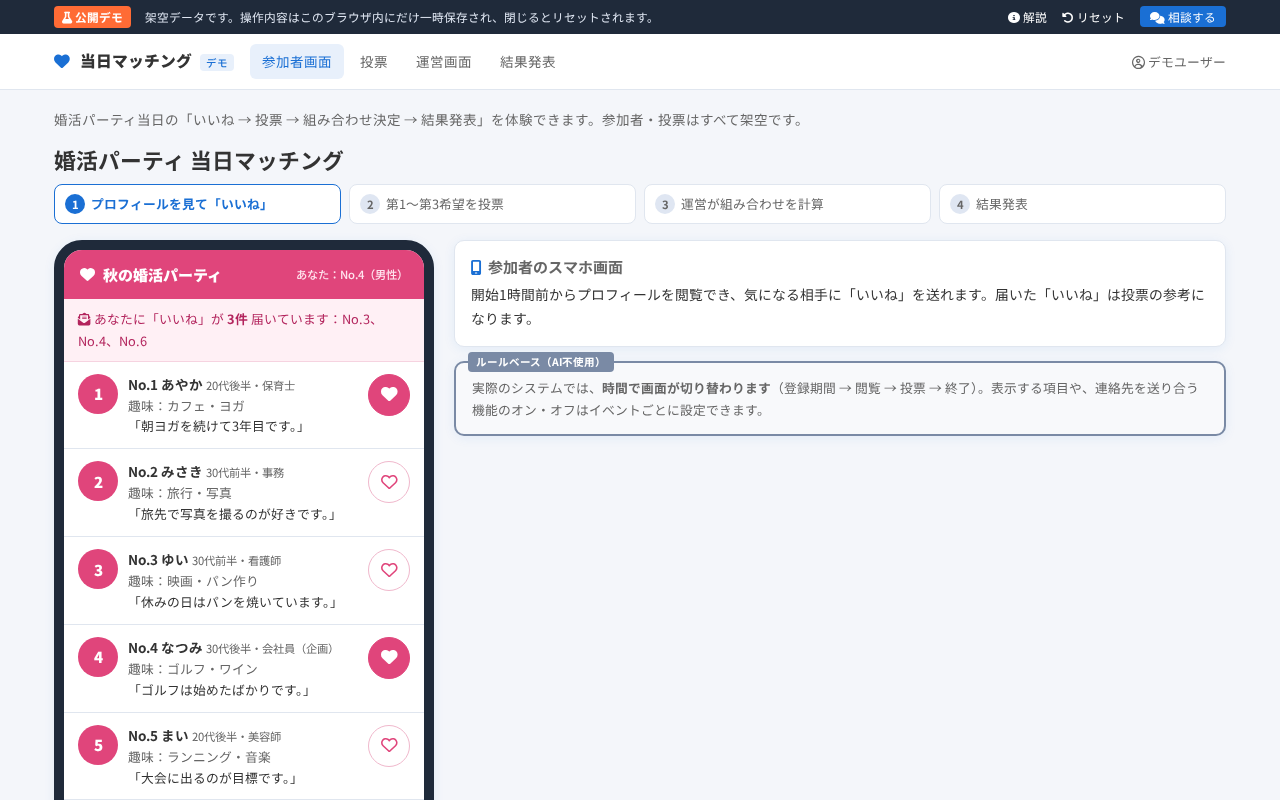Toggle the like heart for No.1 あやか
Image resolution: width=1280 pixels, height=800 pixels.
coord(389,395)
